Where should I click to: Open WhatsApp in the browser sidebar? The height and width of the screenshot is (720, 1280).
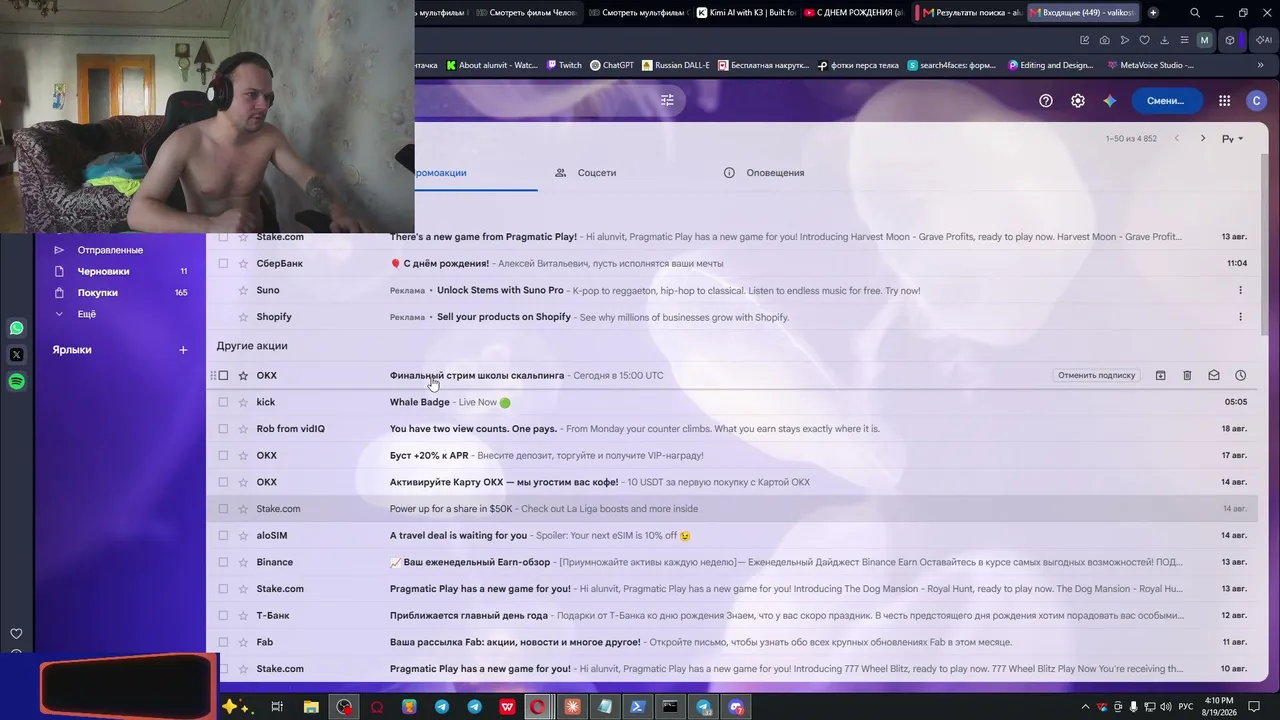[x=16, y=328]
